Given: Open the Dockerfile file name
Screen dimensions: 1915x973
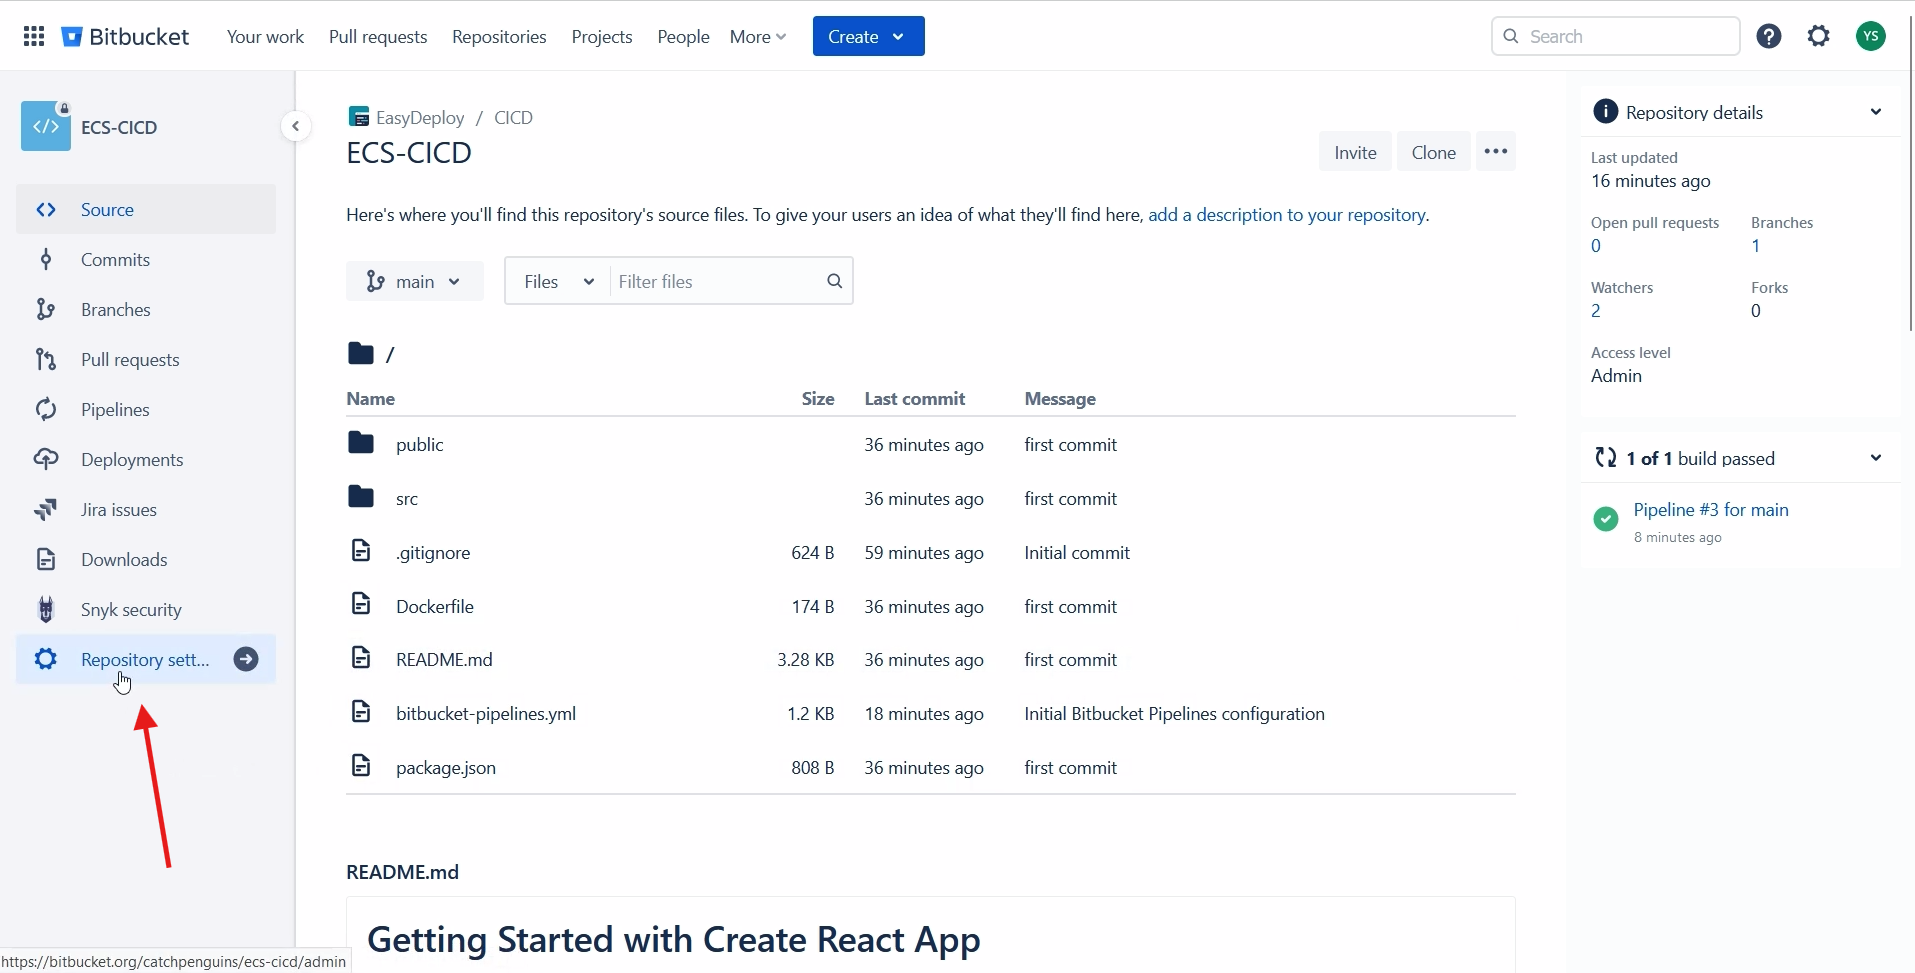Looking at the screenshot, I should 435,607.
